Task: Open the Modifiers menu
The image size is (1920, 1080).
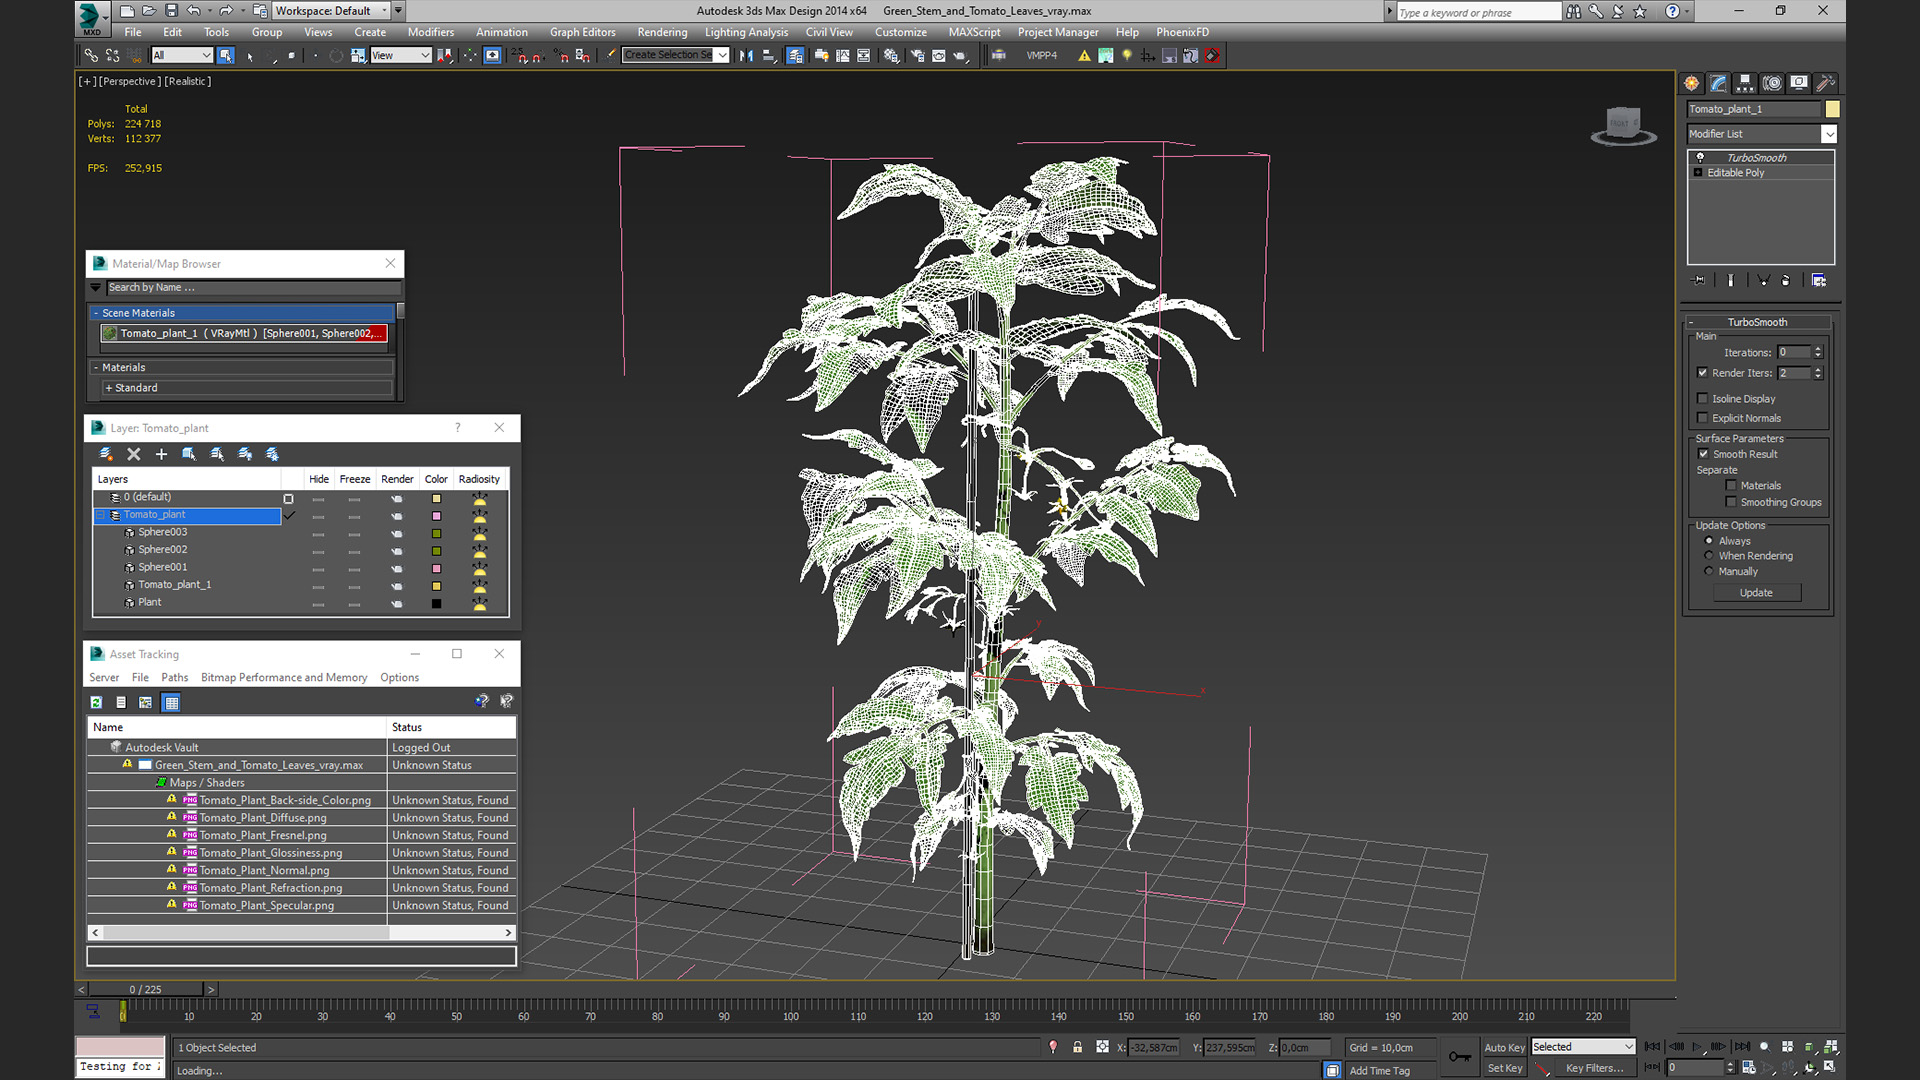Action: pos(431,32)
